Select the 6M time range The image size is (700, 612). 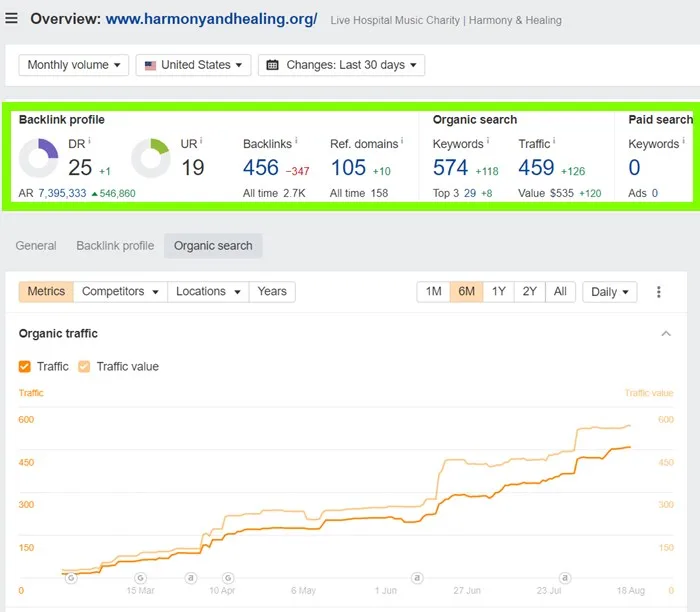[466, 292]
